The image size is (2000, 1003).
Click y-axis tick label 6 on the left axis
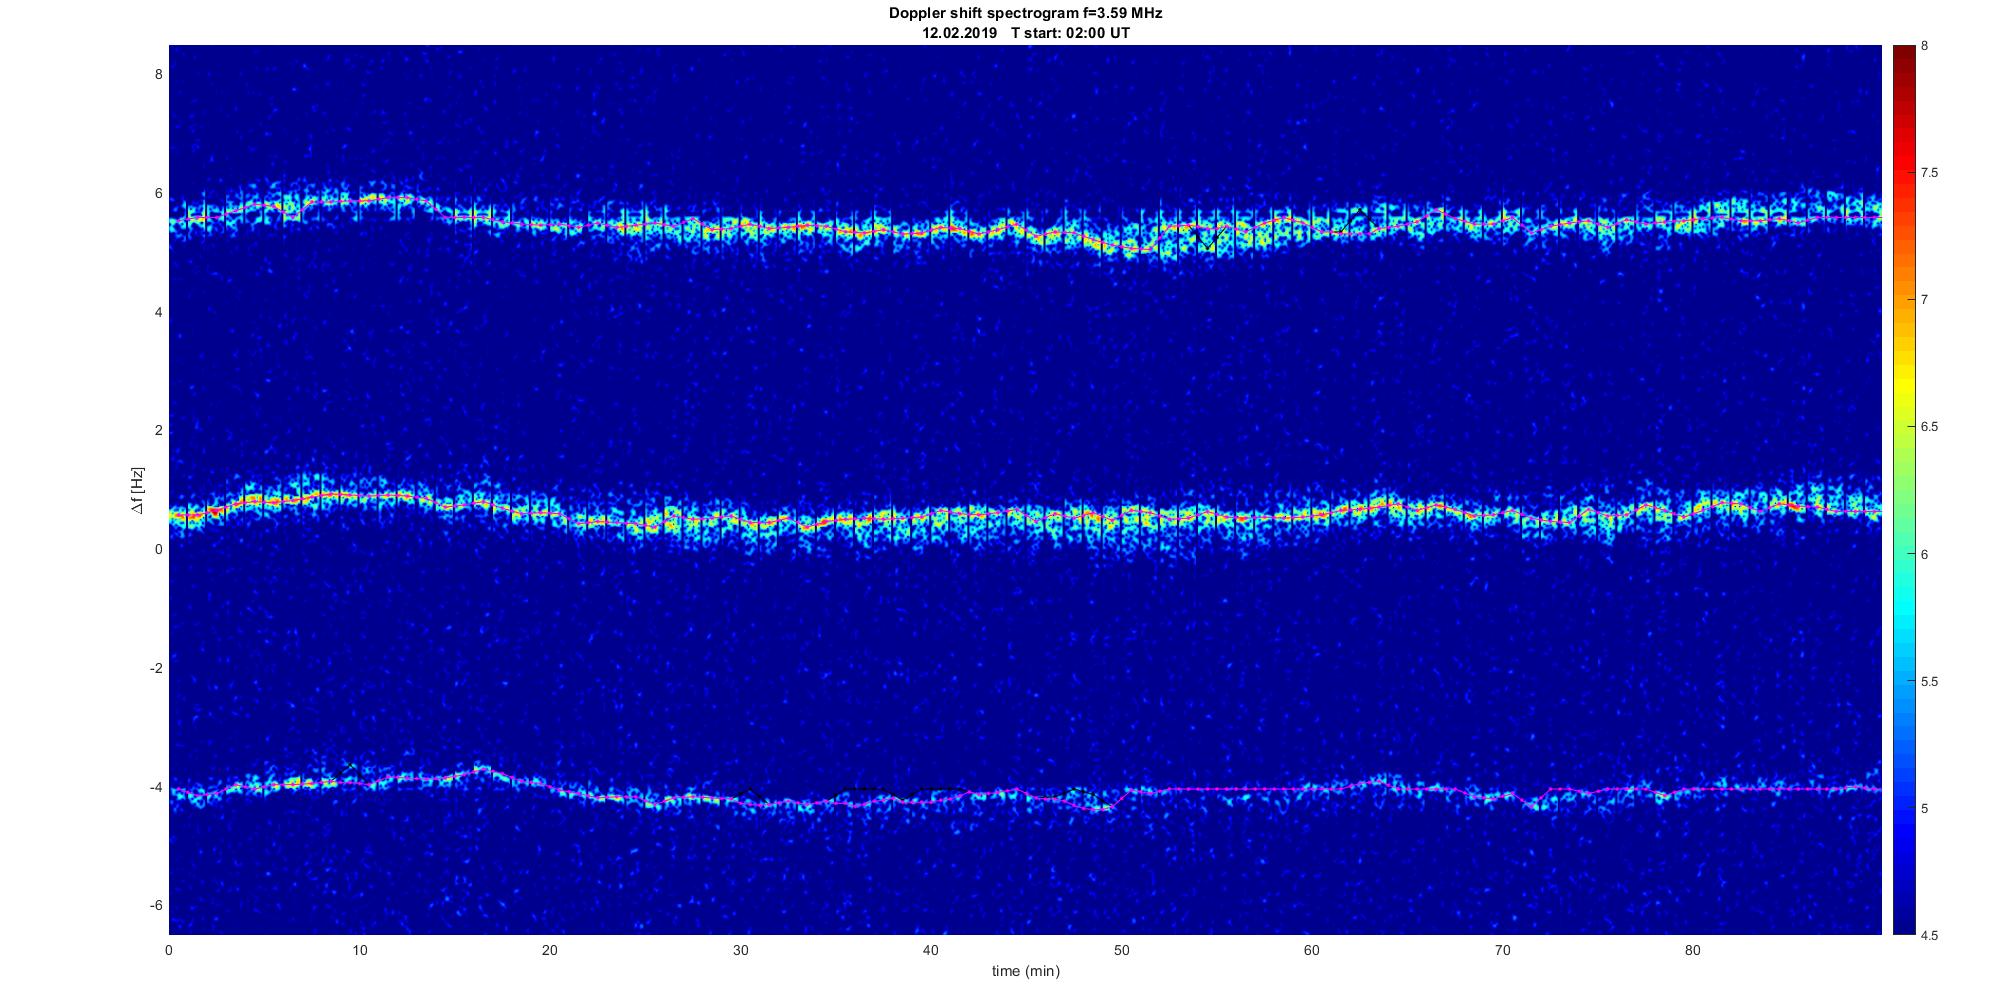click(158, 194)
